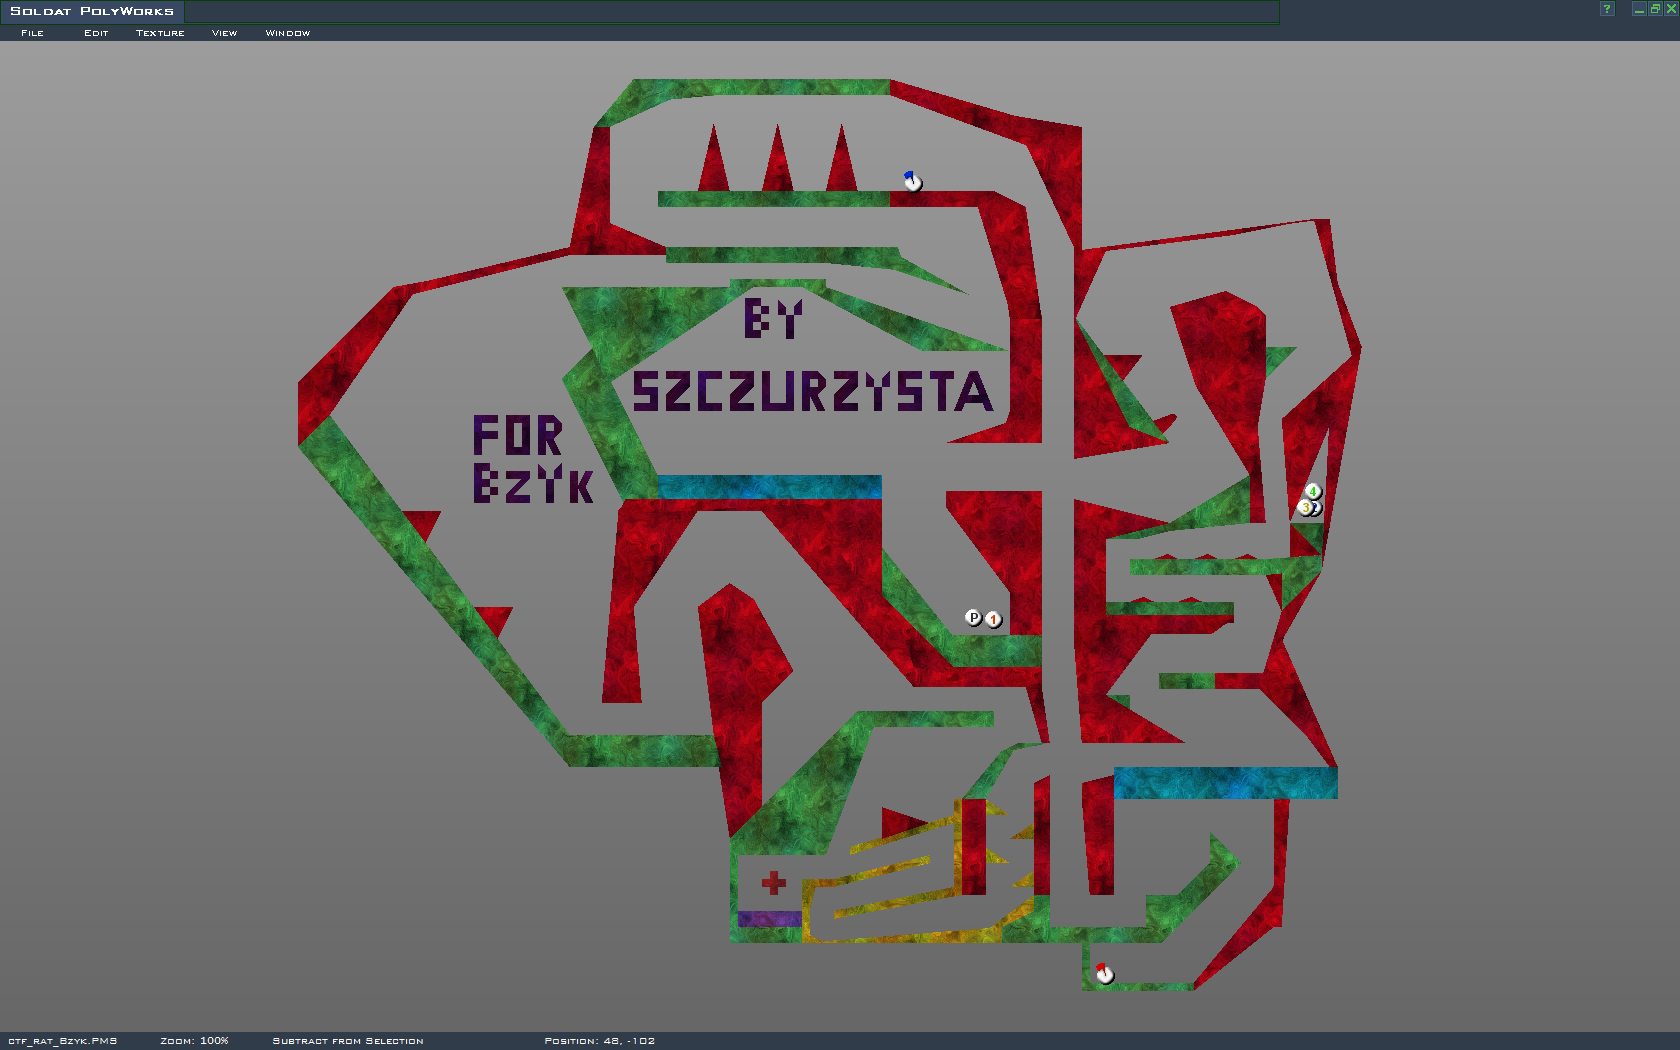Select the red cross medkit scenery

(773, 883)
